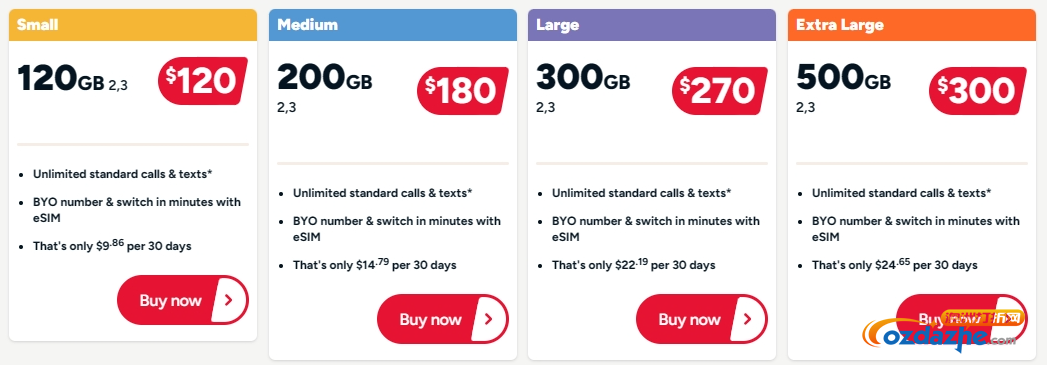Select the purple Large plan header
This screenshot has width=1047, height=365.
coord(652,25)
